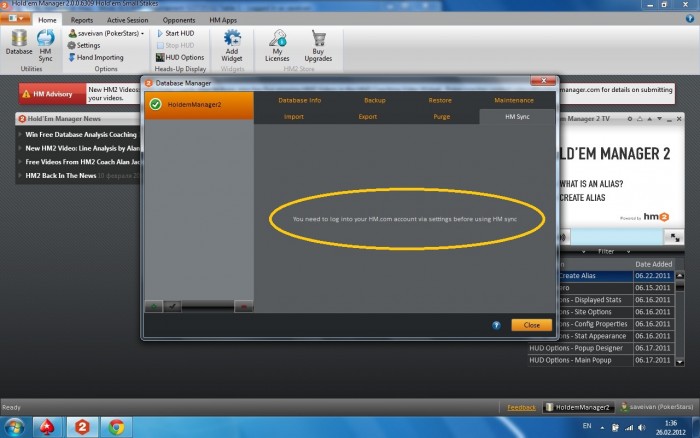Open the orange application menu dropdown
This screenshot has width=700, height=438.
coord(16,18)
